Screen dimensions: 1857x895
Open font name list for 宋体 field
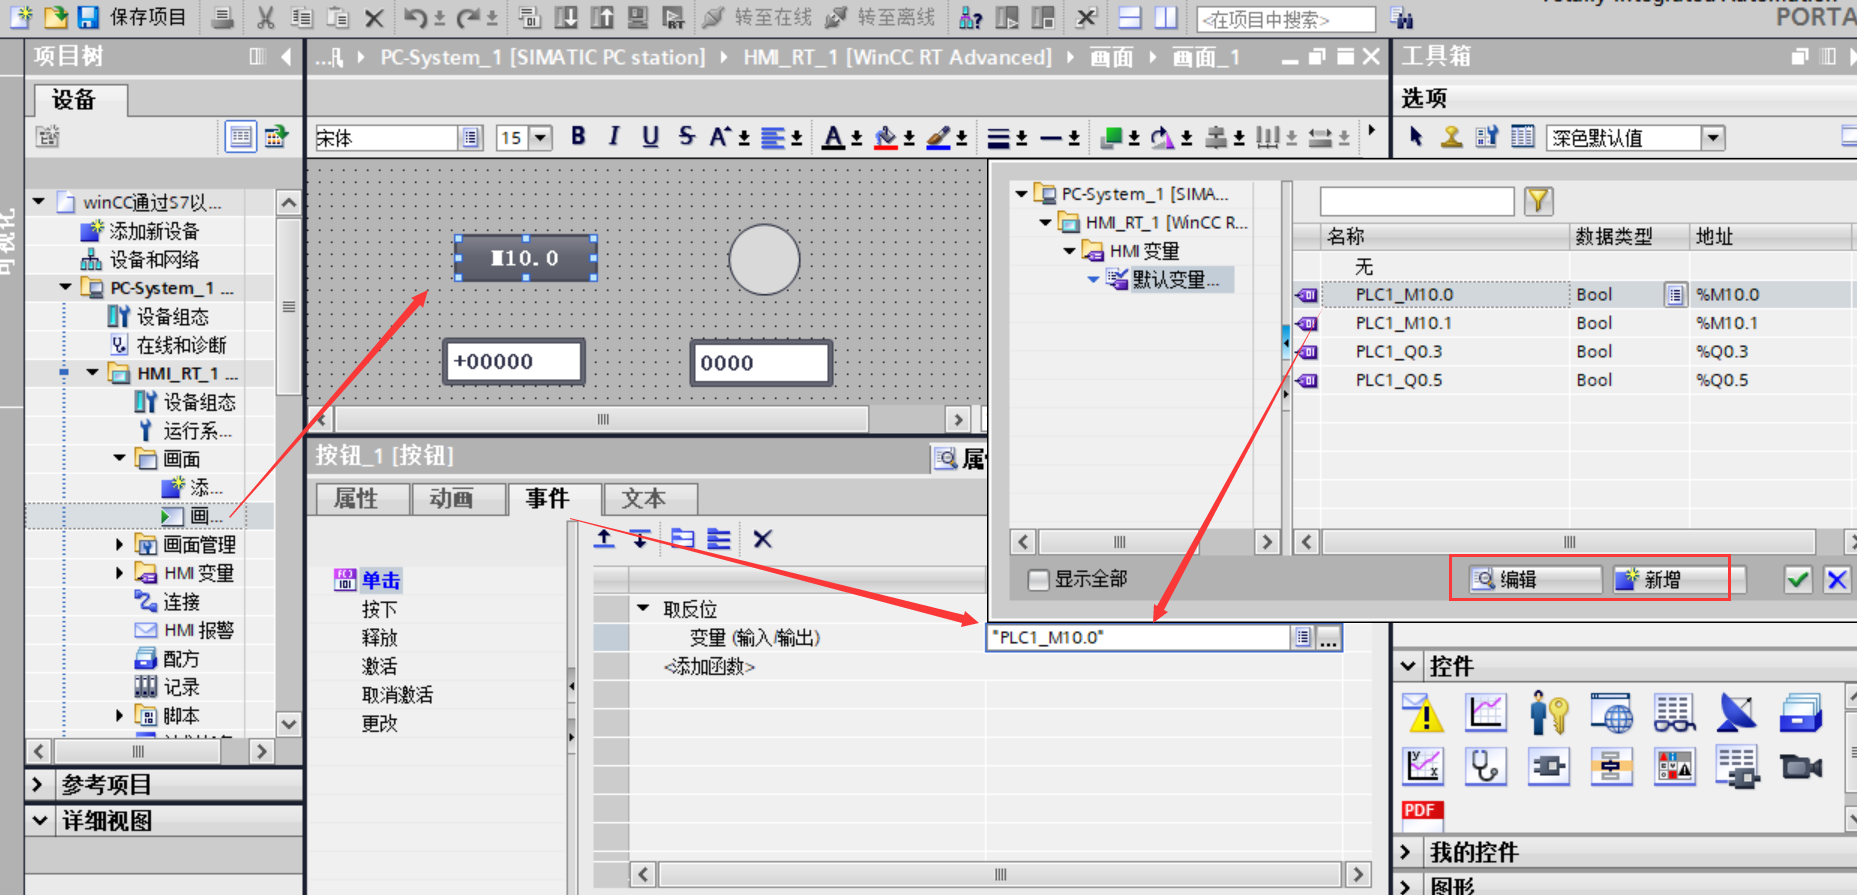click(471, 138)
